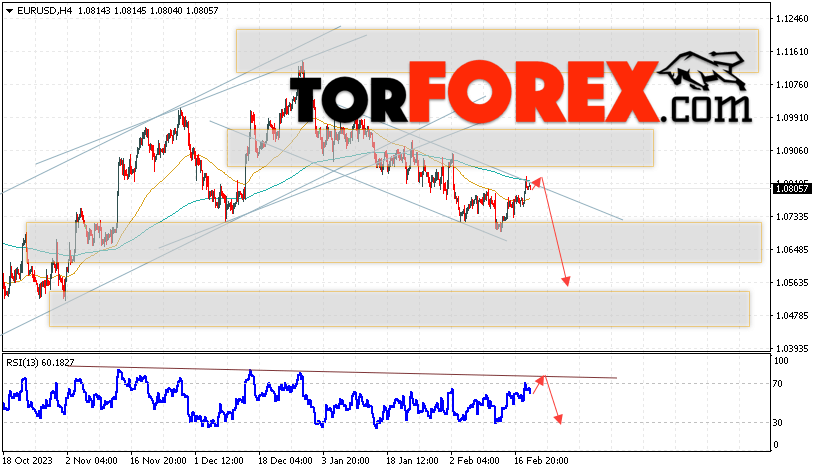Click the 1.11610 price axis label

coord(792,52)
